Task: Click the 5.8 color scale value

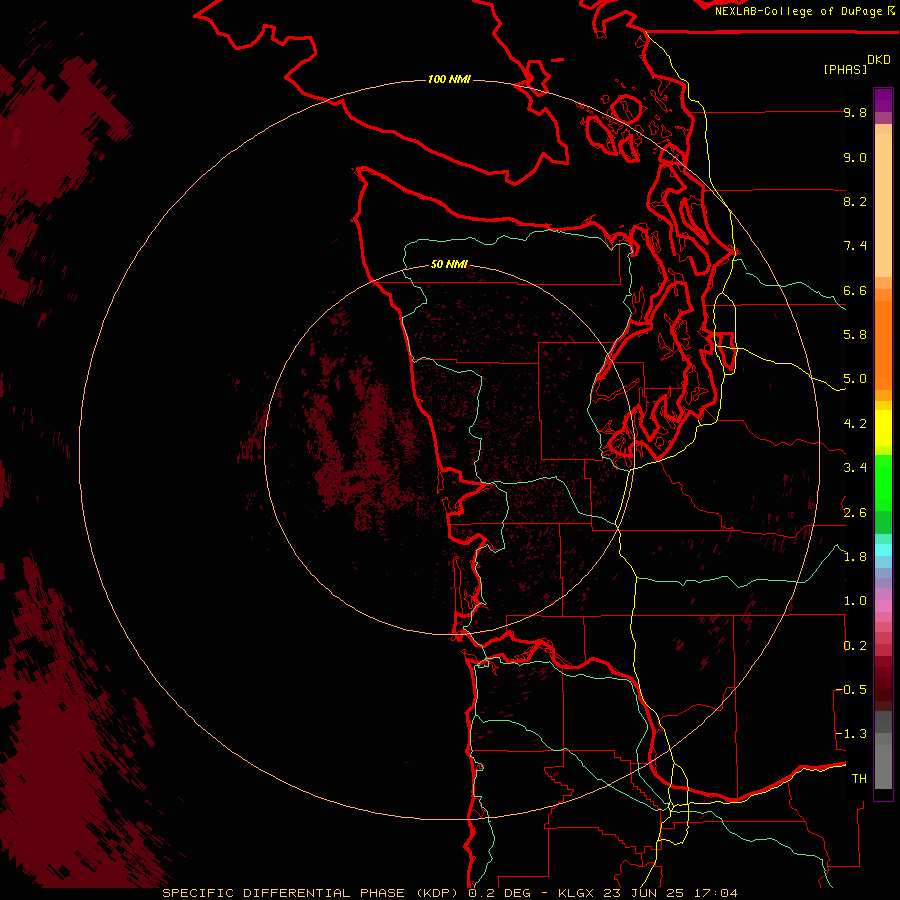Action: coord(855,335)
